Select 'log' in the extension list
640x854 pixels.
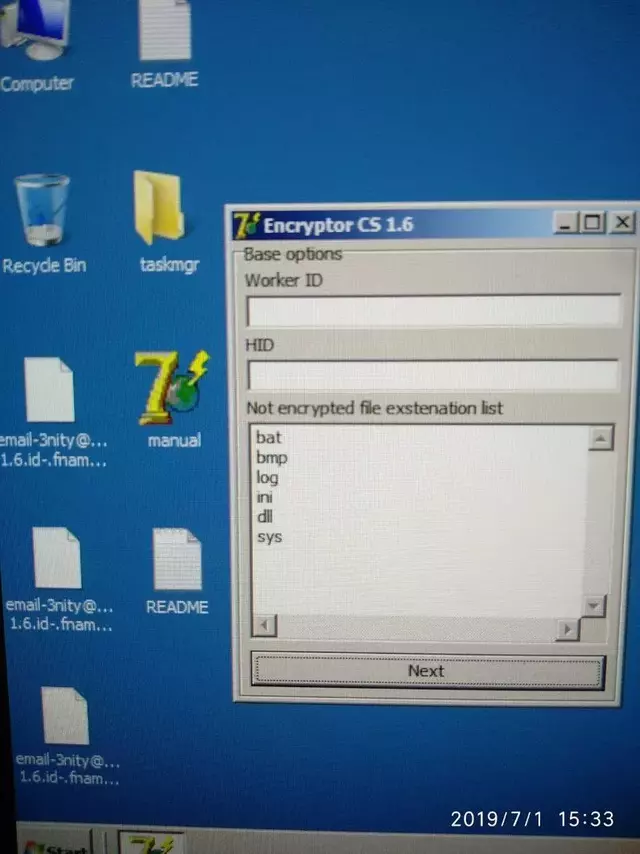pos(267,478)
